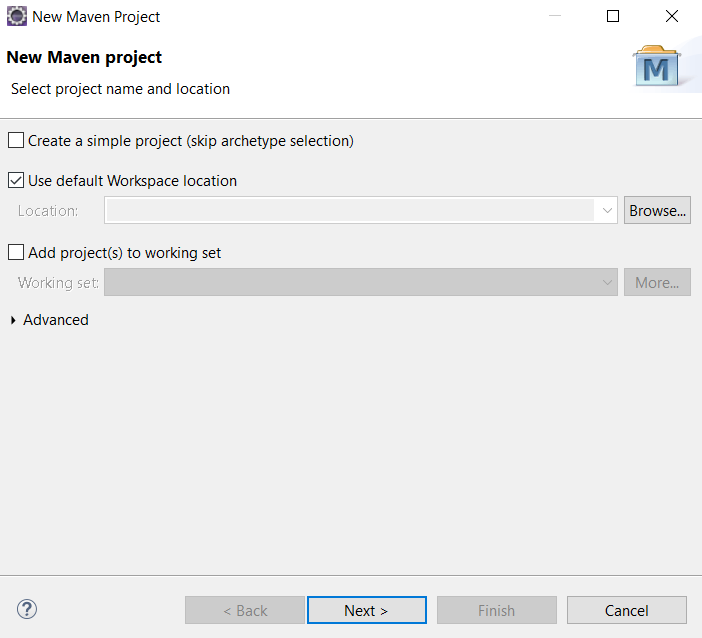The width and height of the screenshot is (702, 638).
Task: Check Add project(s) to working set
Action: pyautogui.click(x=16, y=252)
